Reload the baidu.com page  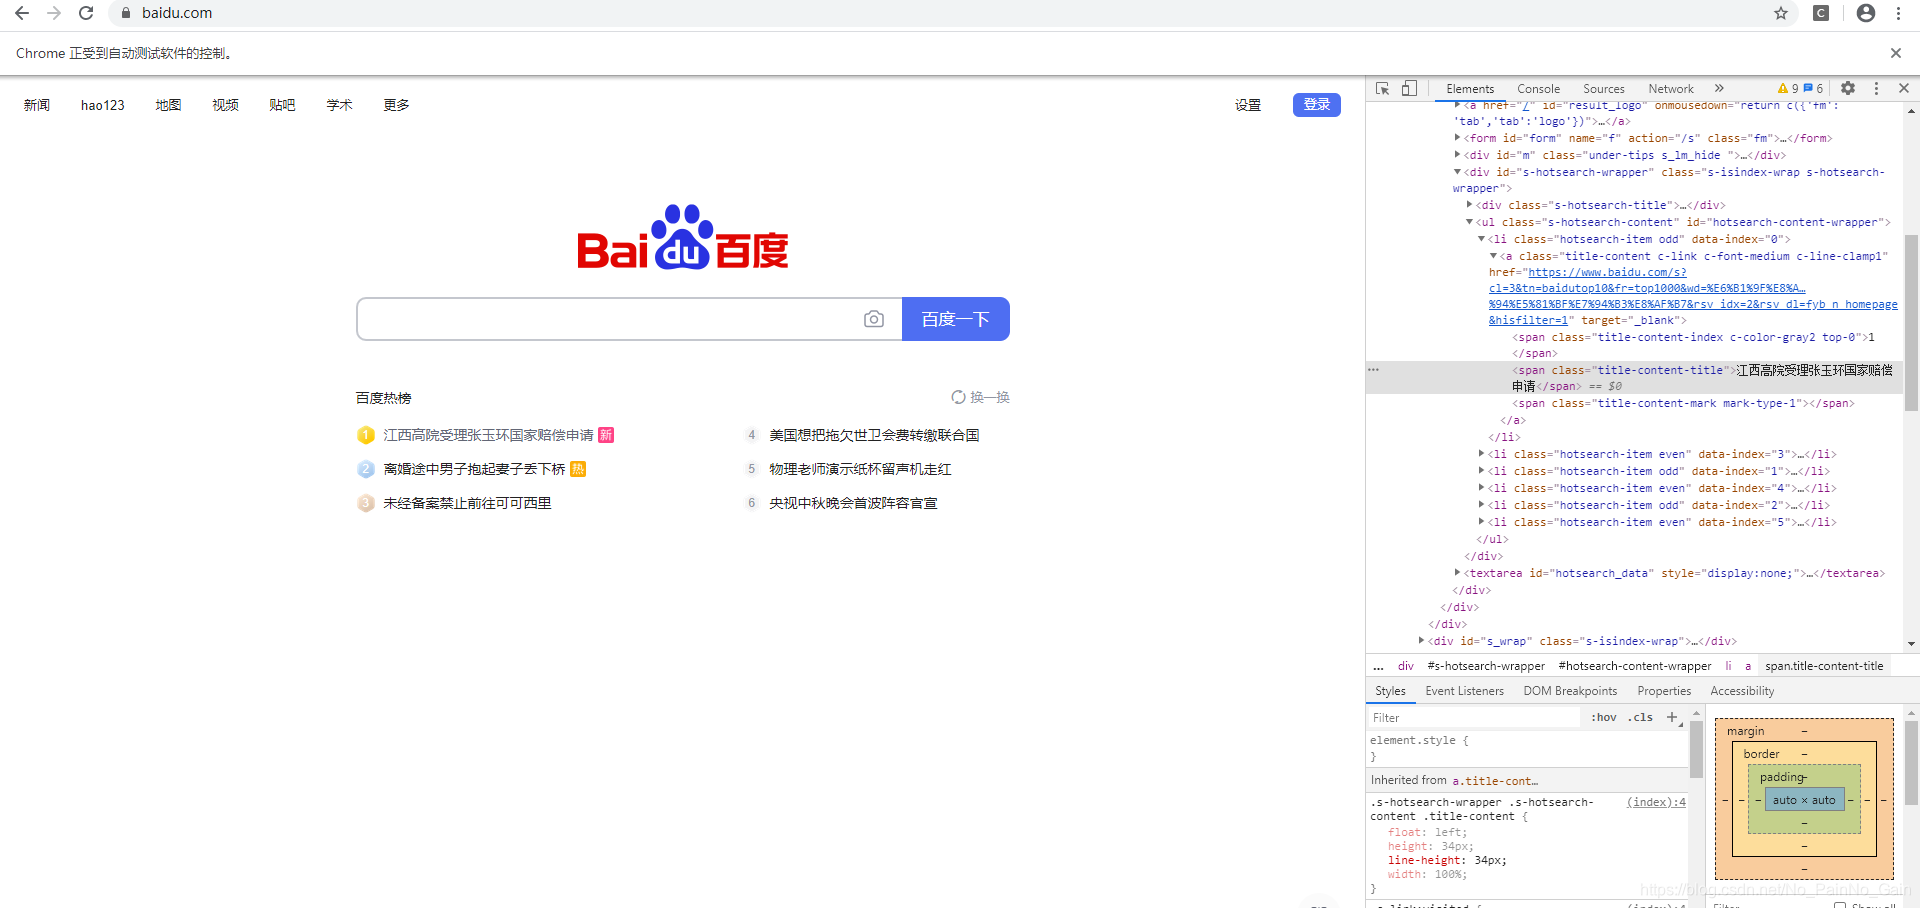click(x=86, y=13)
